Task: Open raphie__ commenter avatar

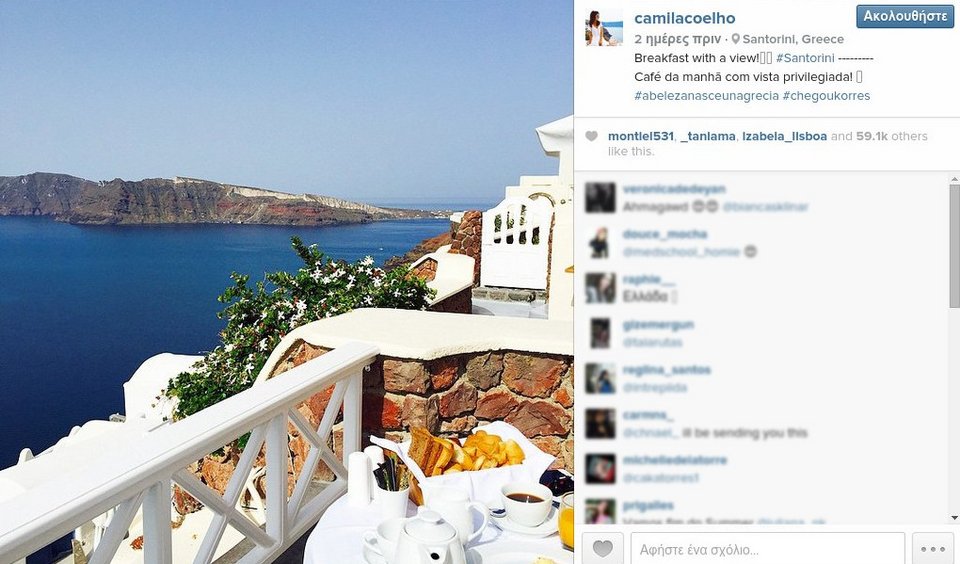Action: (x=600, y=288)
